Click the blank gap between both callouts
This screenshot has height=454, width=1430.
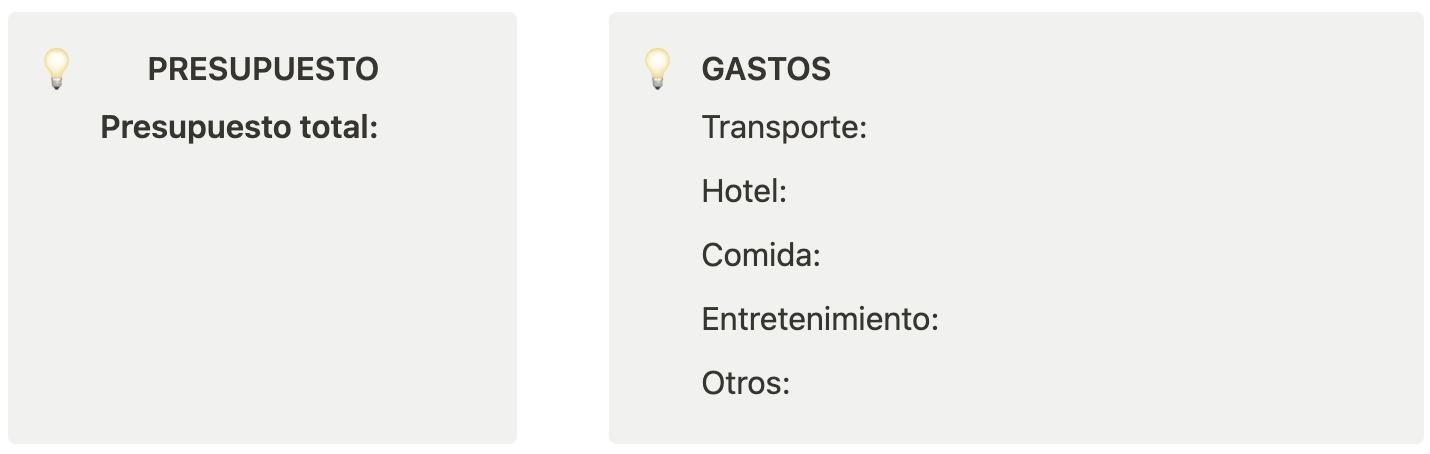point(563,228)
